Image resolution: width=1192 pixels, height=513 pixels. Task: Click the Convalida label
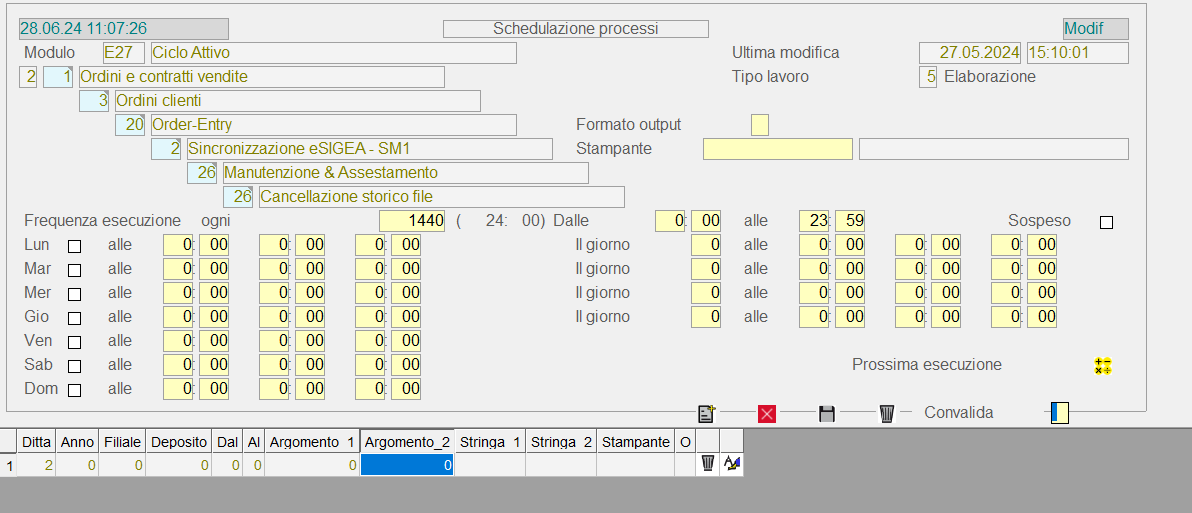coord(958,413)
